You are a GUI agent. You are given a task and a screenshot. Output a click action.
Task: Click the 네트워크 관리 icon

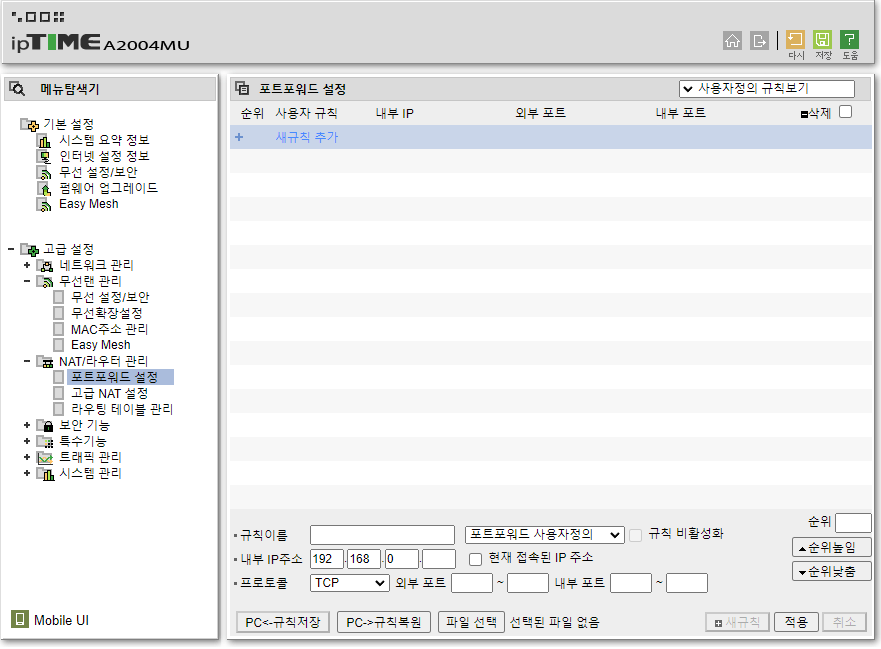tap(44, 265)
